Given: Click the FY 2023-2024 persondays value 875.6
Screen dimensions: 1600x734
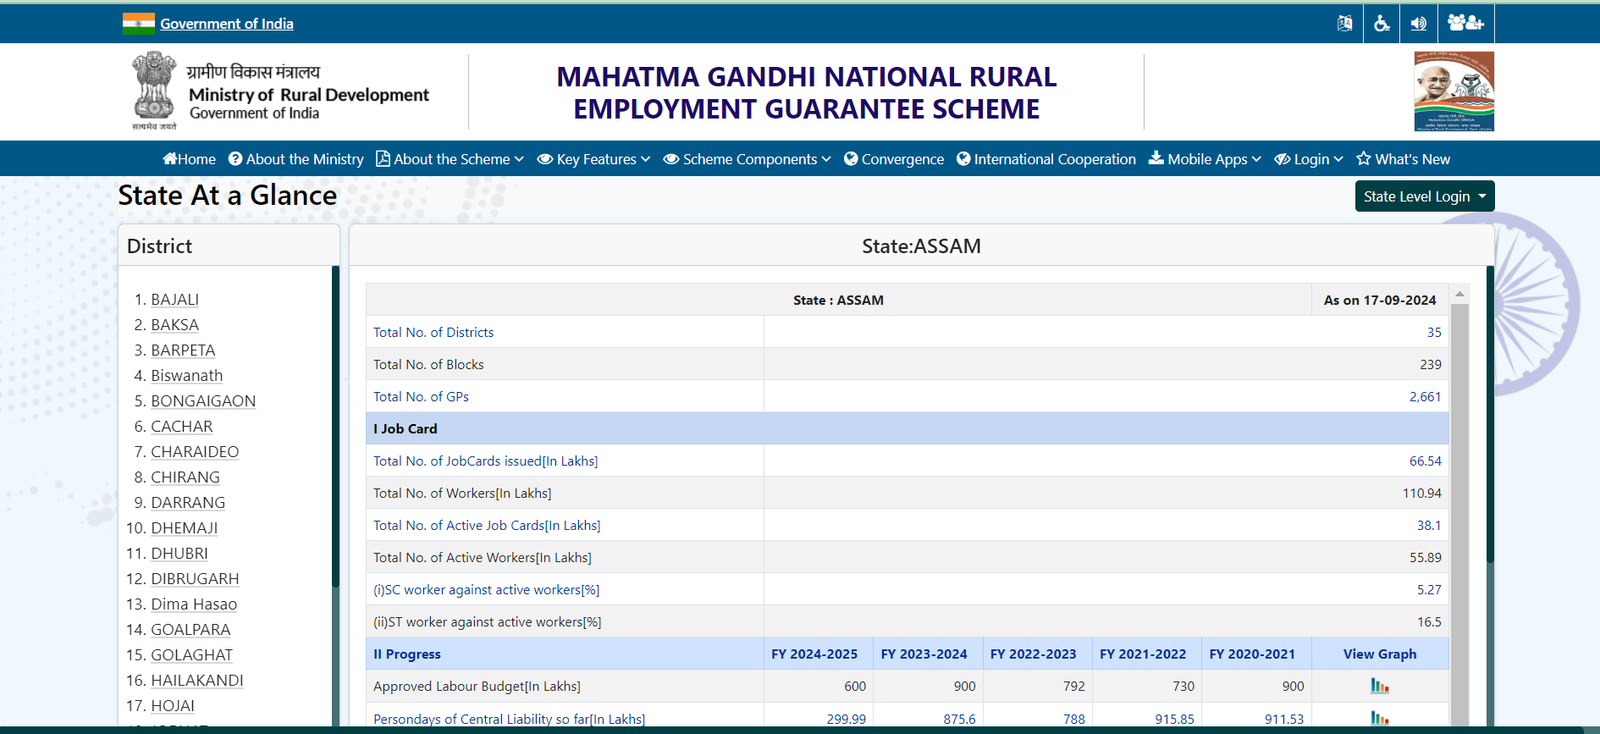Looking at the screenshot, I should 959,719.
